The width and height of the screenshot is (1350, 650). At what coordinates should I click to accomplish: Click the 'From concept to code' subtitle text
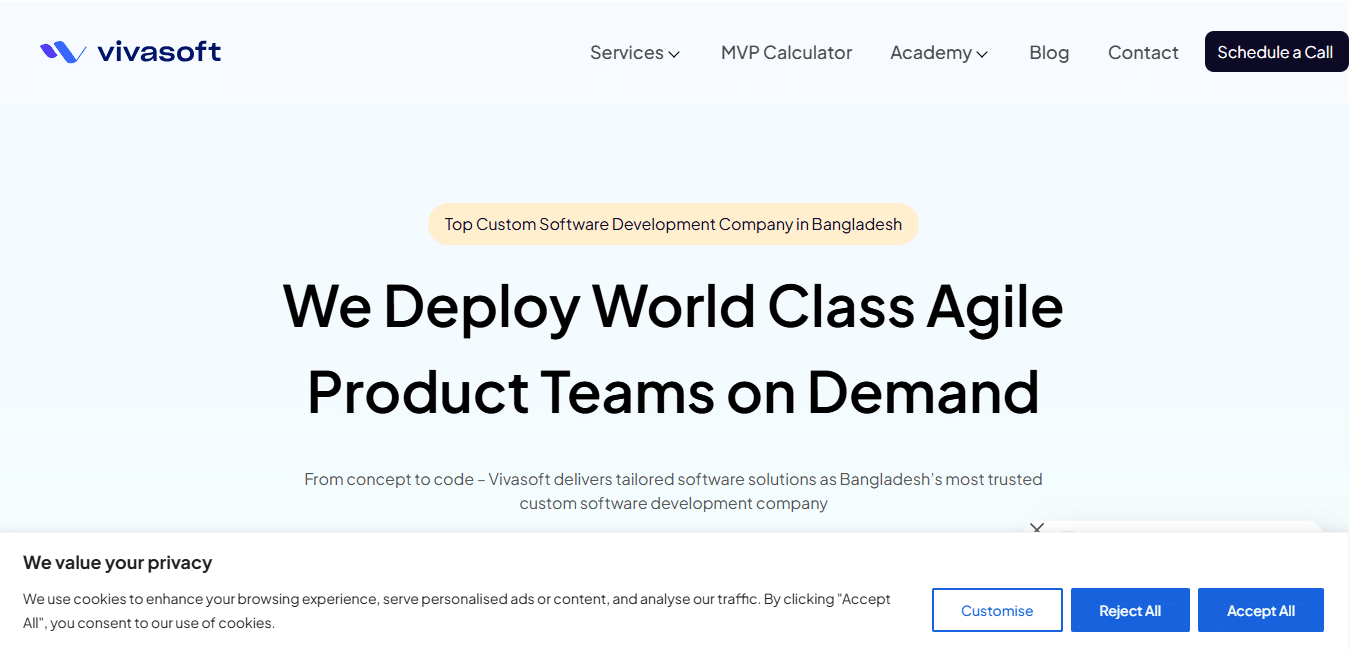(673, 491)
